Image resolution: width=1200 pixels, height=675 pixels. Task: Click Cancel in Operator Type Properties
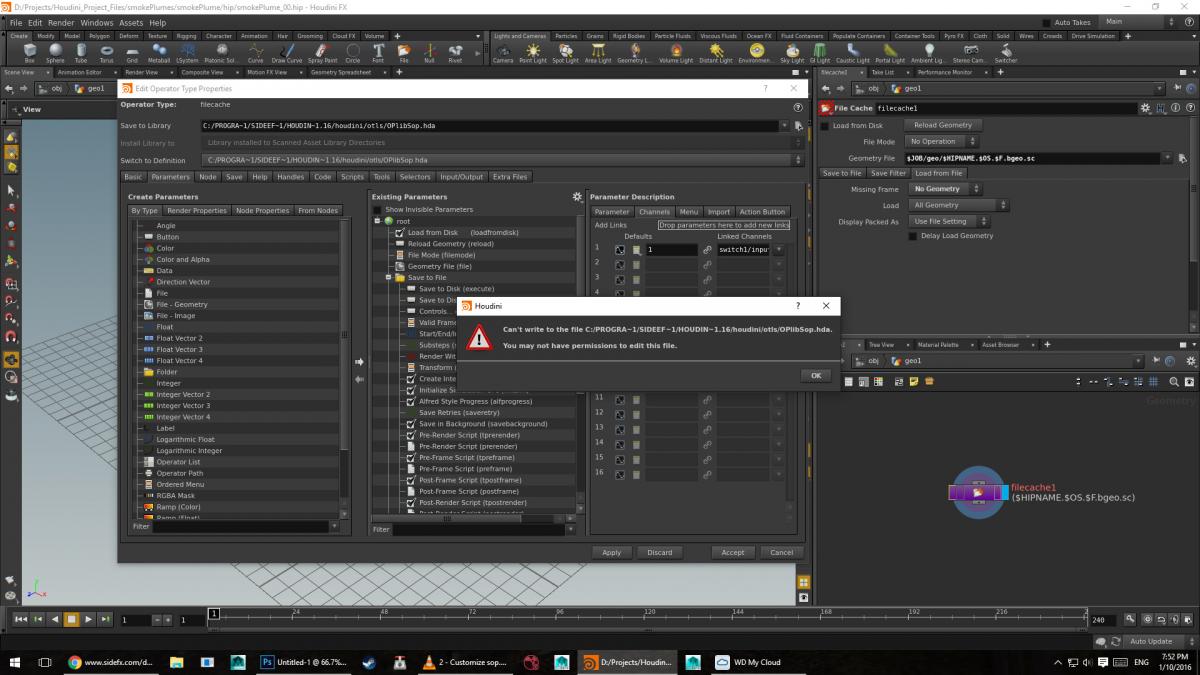point(781,552)
